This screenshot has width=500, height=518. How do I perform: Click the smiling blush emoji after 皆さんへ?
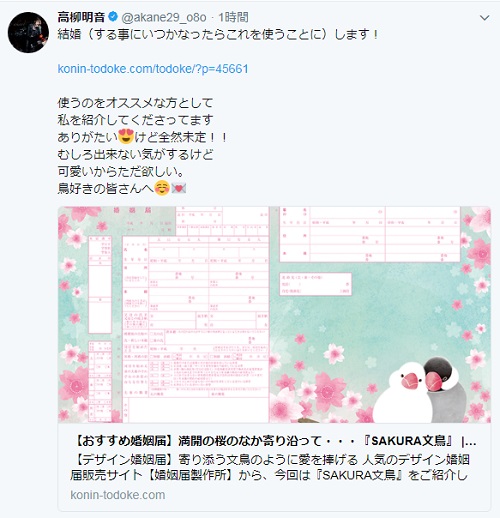click(x=162, y=188)
